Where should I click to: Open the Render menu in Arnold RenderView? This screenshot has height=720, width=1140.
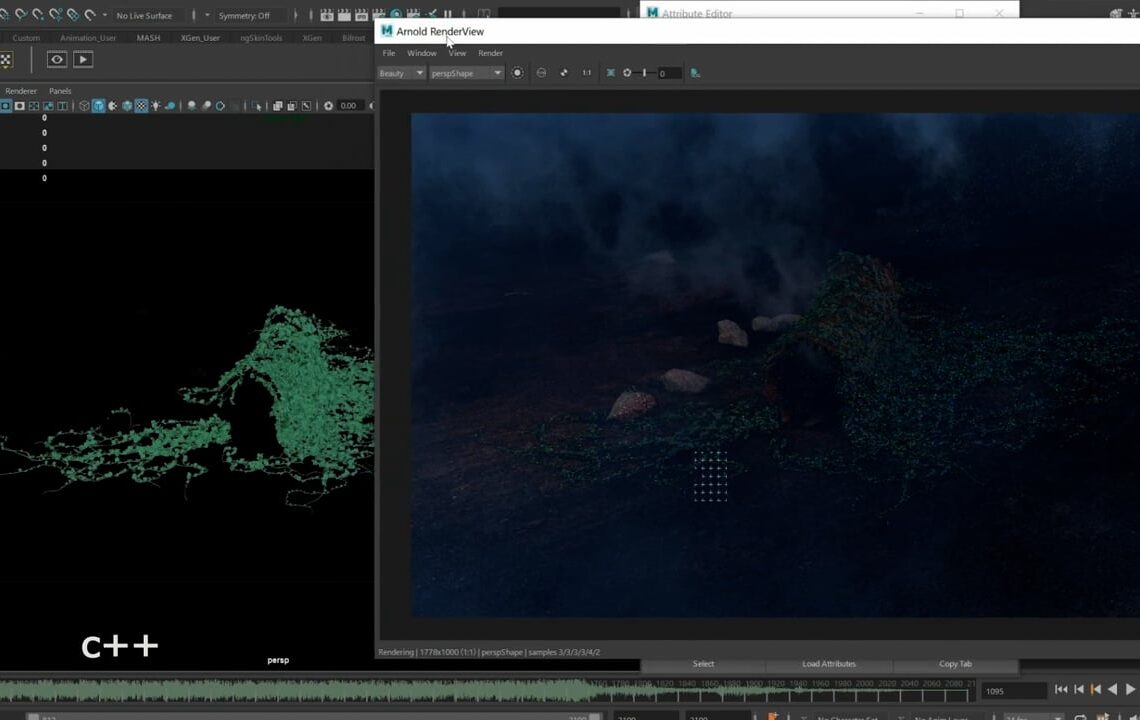point(490,53)
